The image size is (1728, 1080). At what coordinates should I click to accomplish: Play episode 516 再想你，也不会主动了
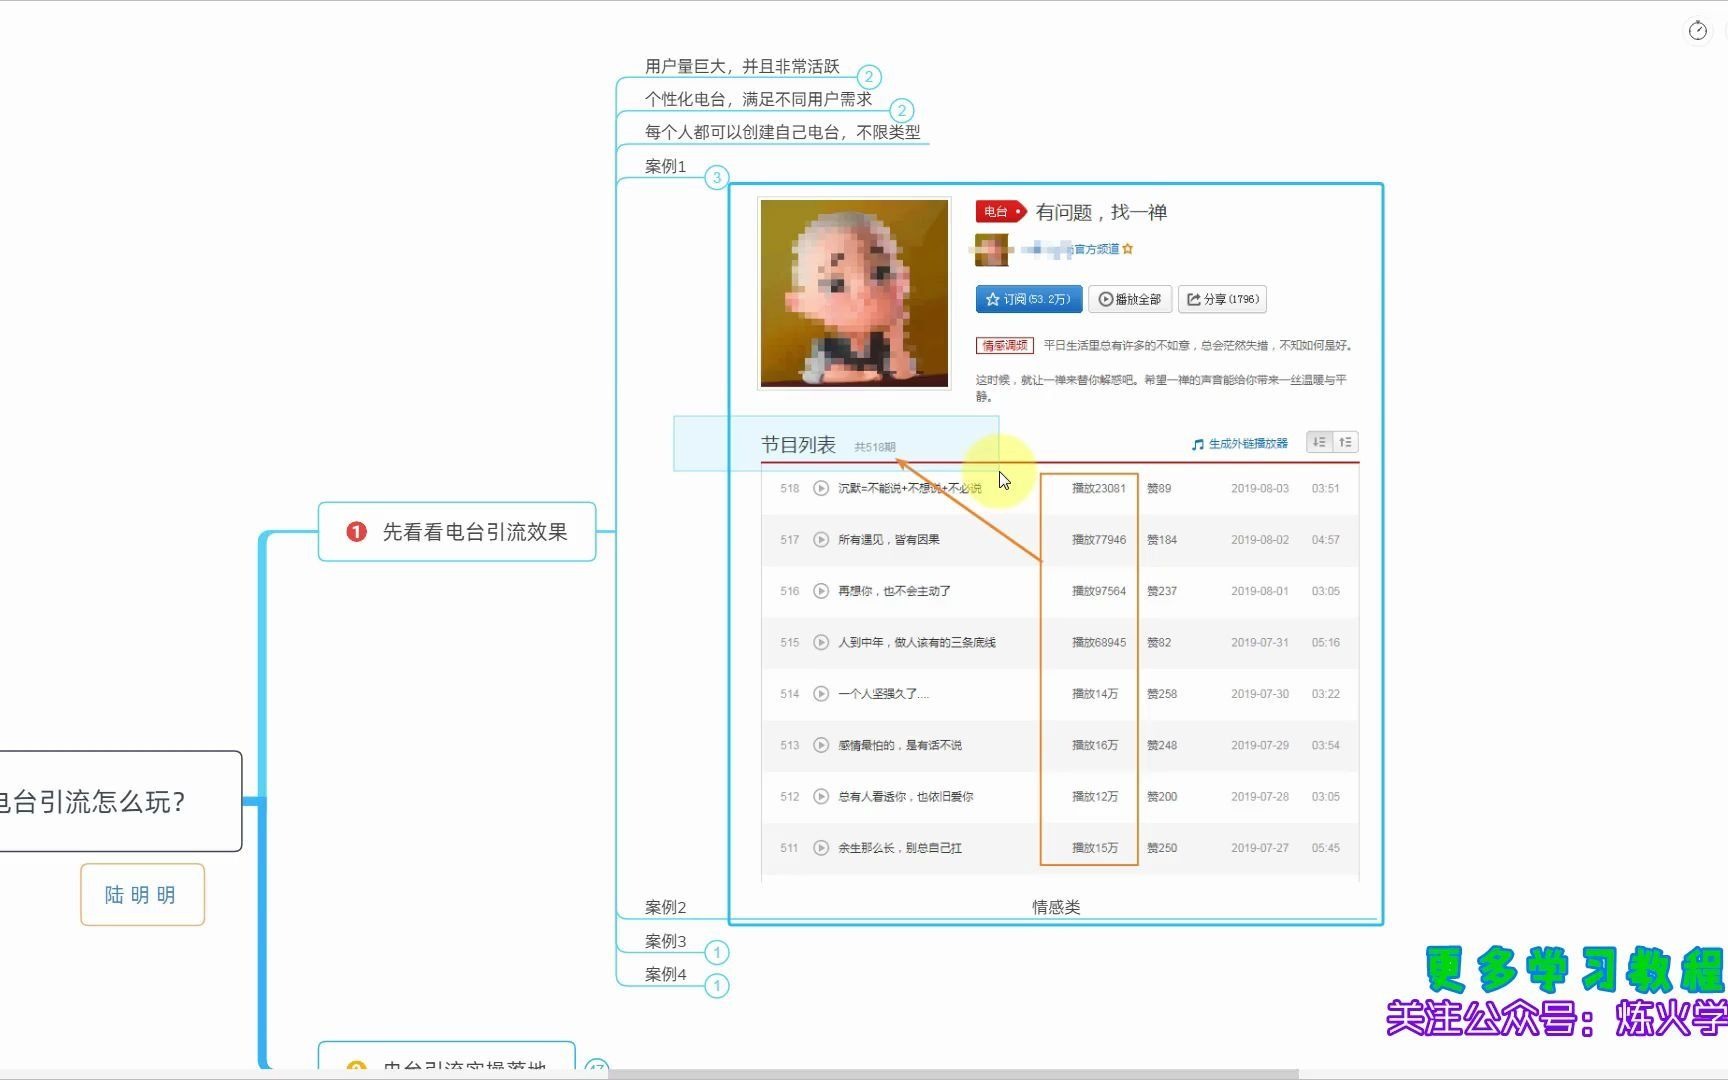tap(821, 591)
